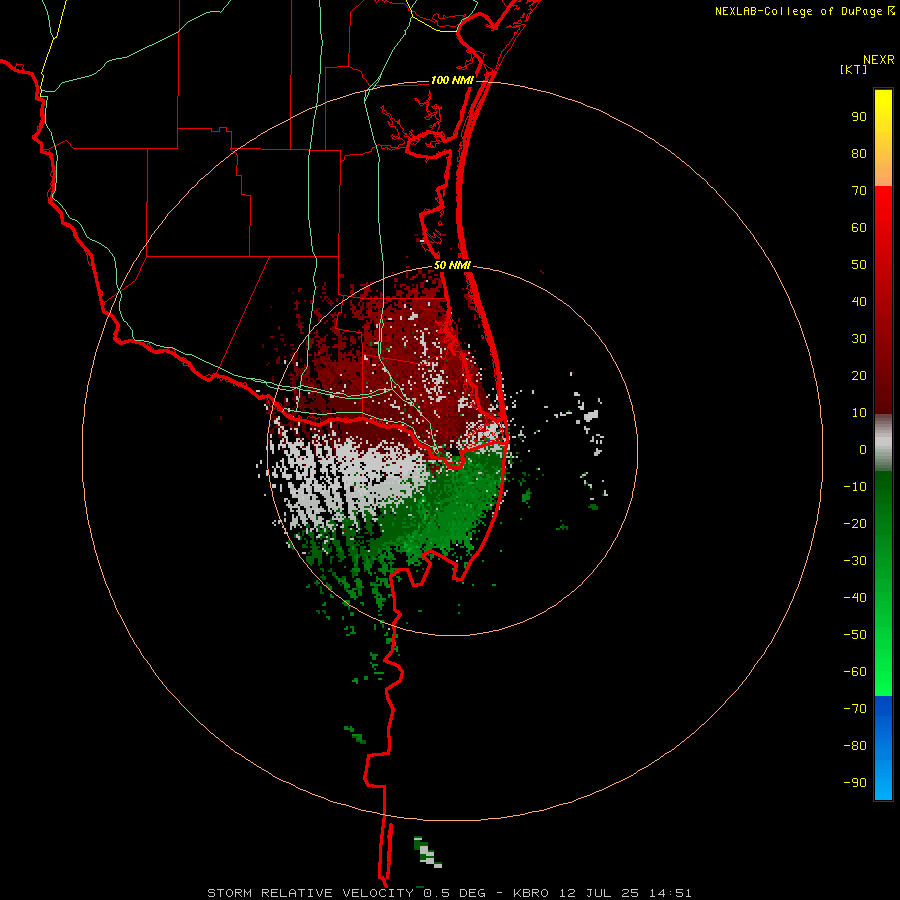
Task: Click the 0 scale label
Action: click(863, 450)
